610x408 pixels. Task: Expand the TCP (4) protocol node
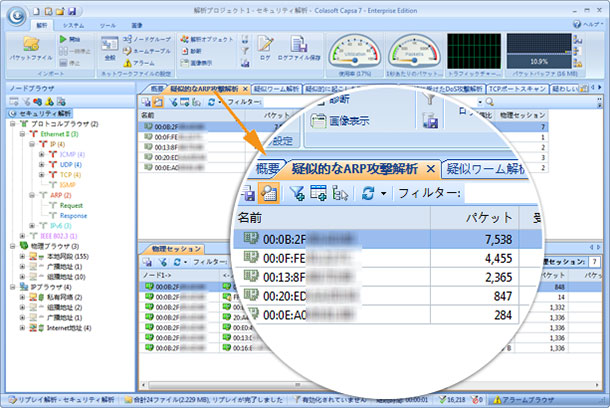pyautogui.click(x=41, y=173)
